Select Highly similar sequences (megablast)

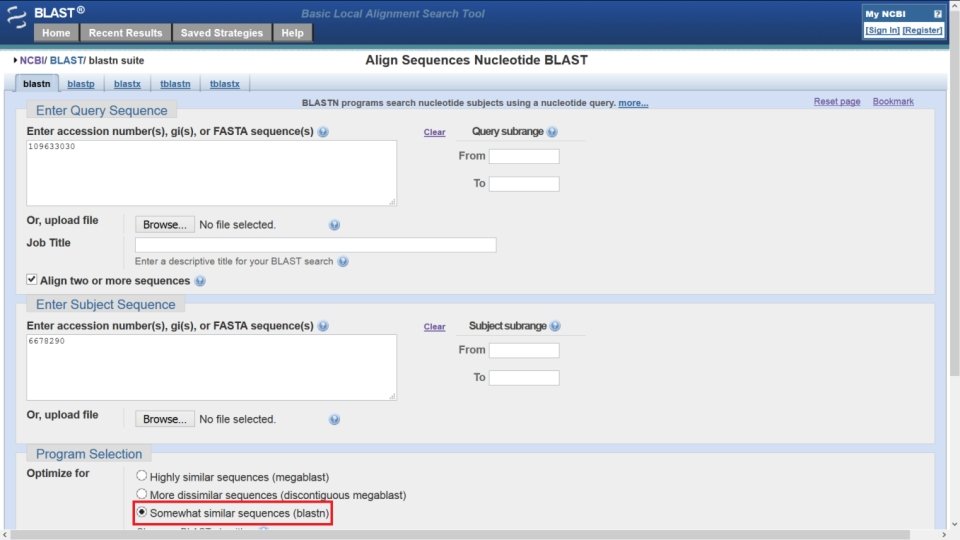tap(141, 475)
